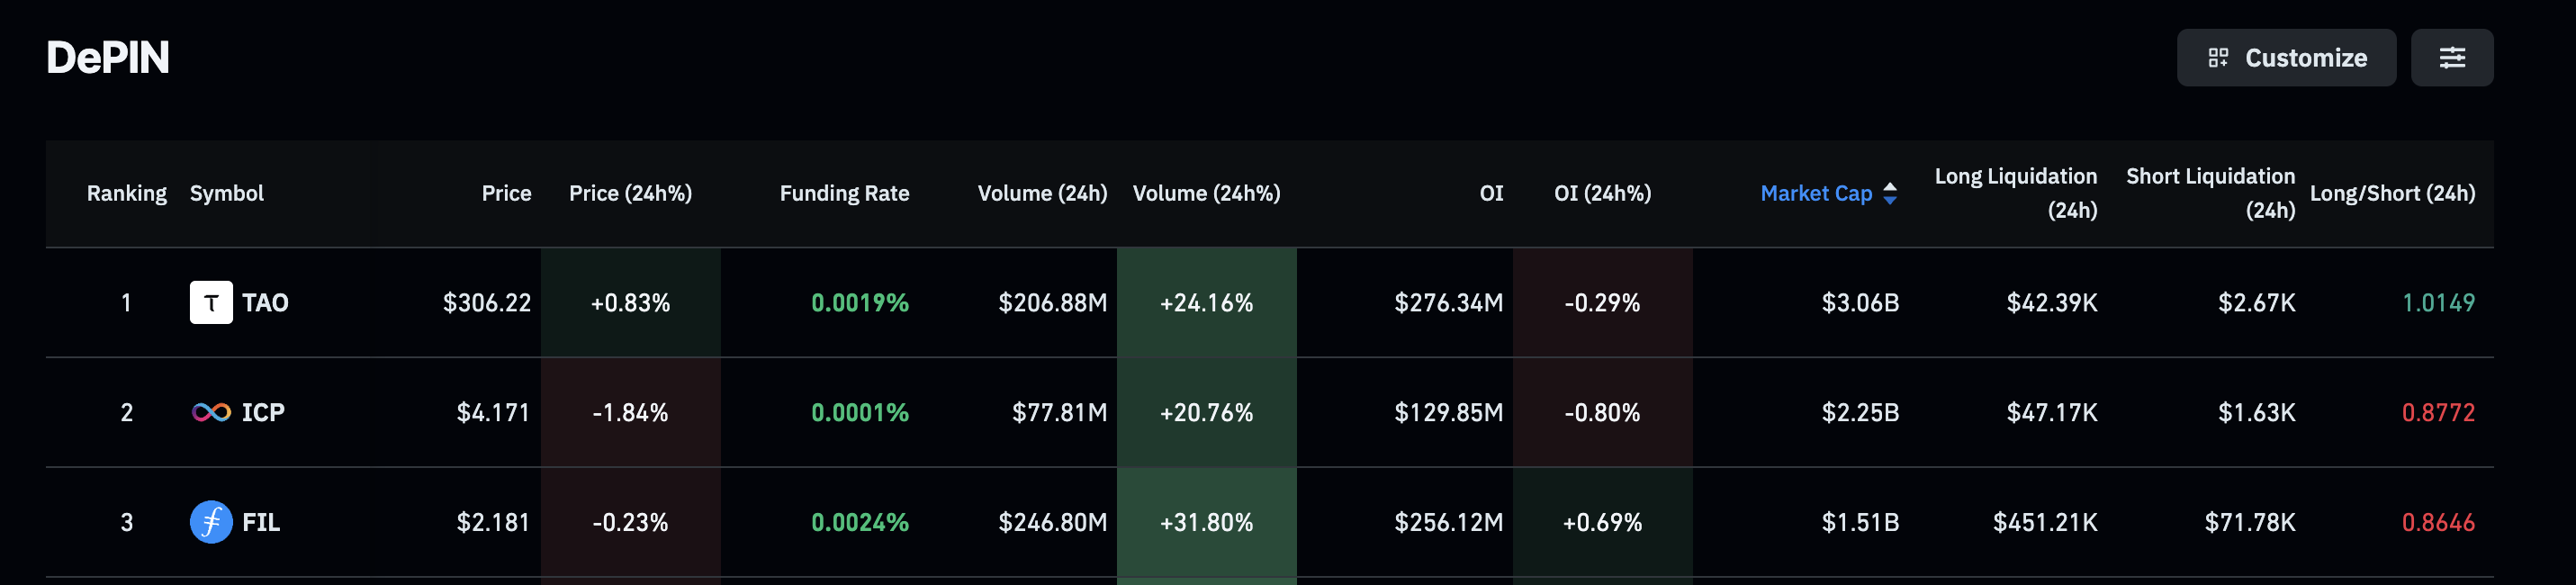Open the FIL symbol link
The height and width of the screenshot is (585, 2576).
(x=261, y=522)
